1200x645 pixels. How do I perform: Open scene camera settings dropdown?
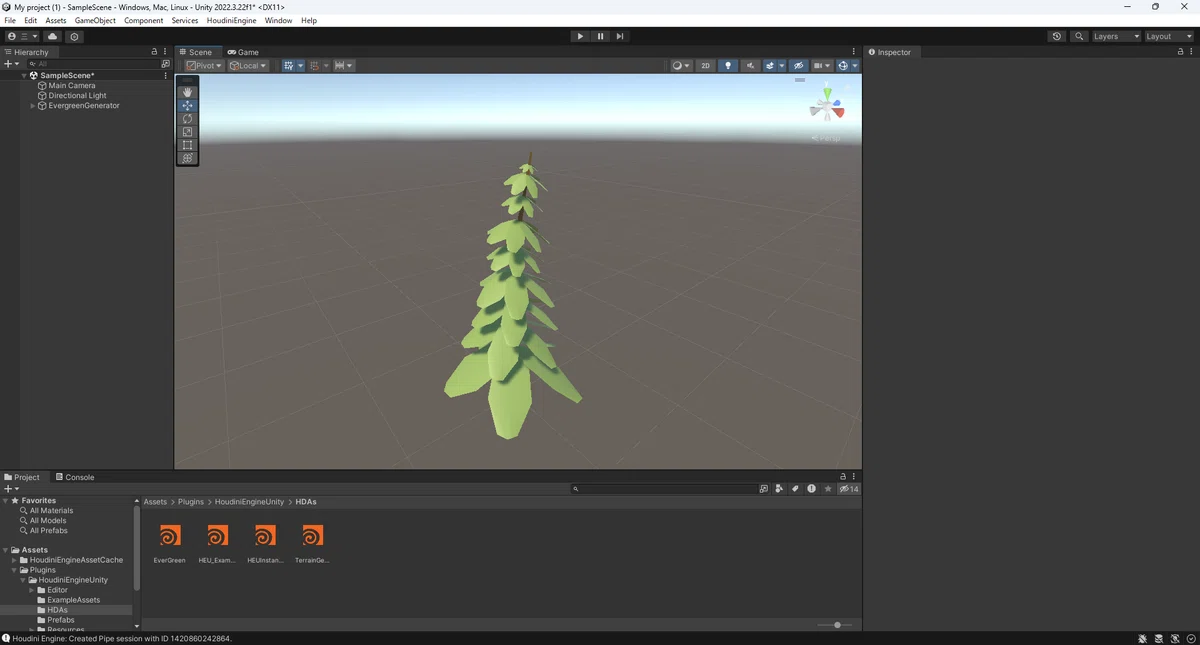(x=822, y=65)
